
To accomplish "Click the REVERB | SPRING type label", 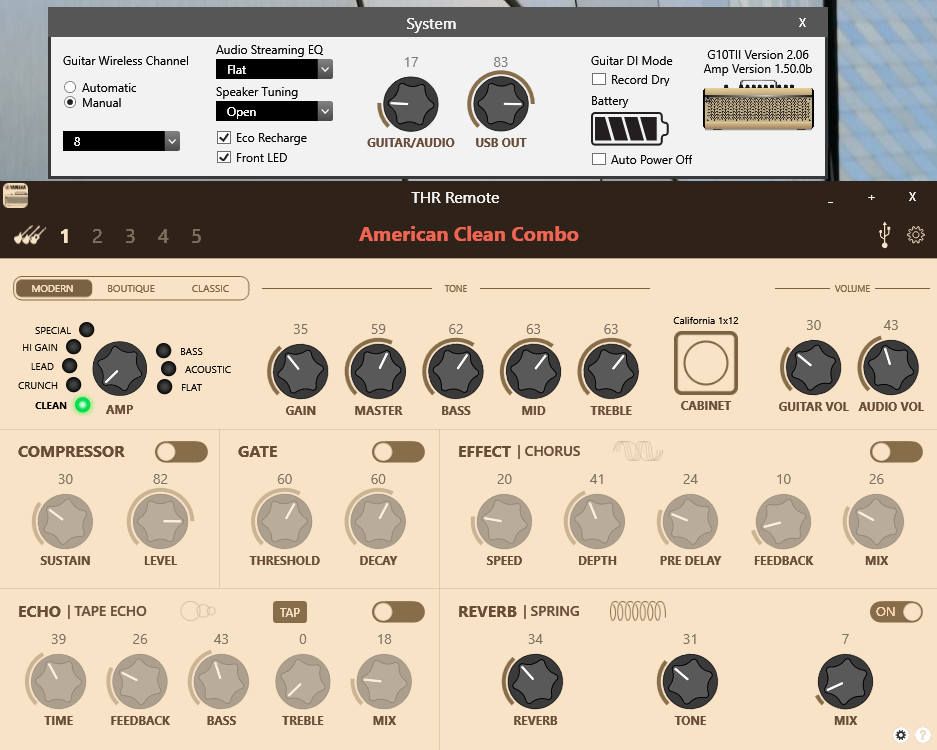I will coord(519,611).
